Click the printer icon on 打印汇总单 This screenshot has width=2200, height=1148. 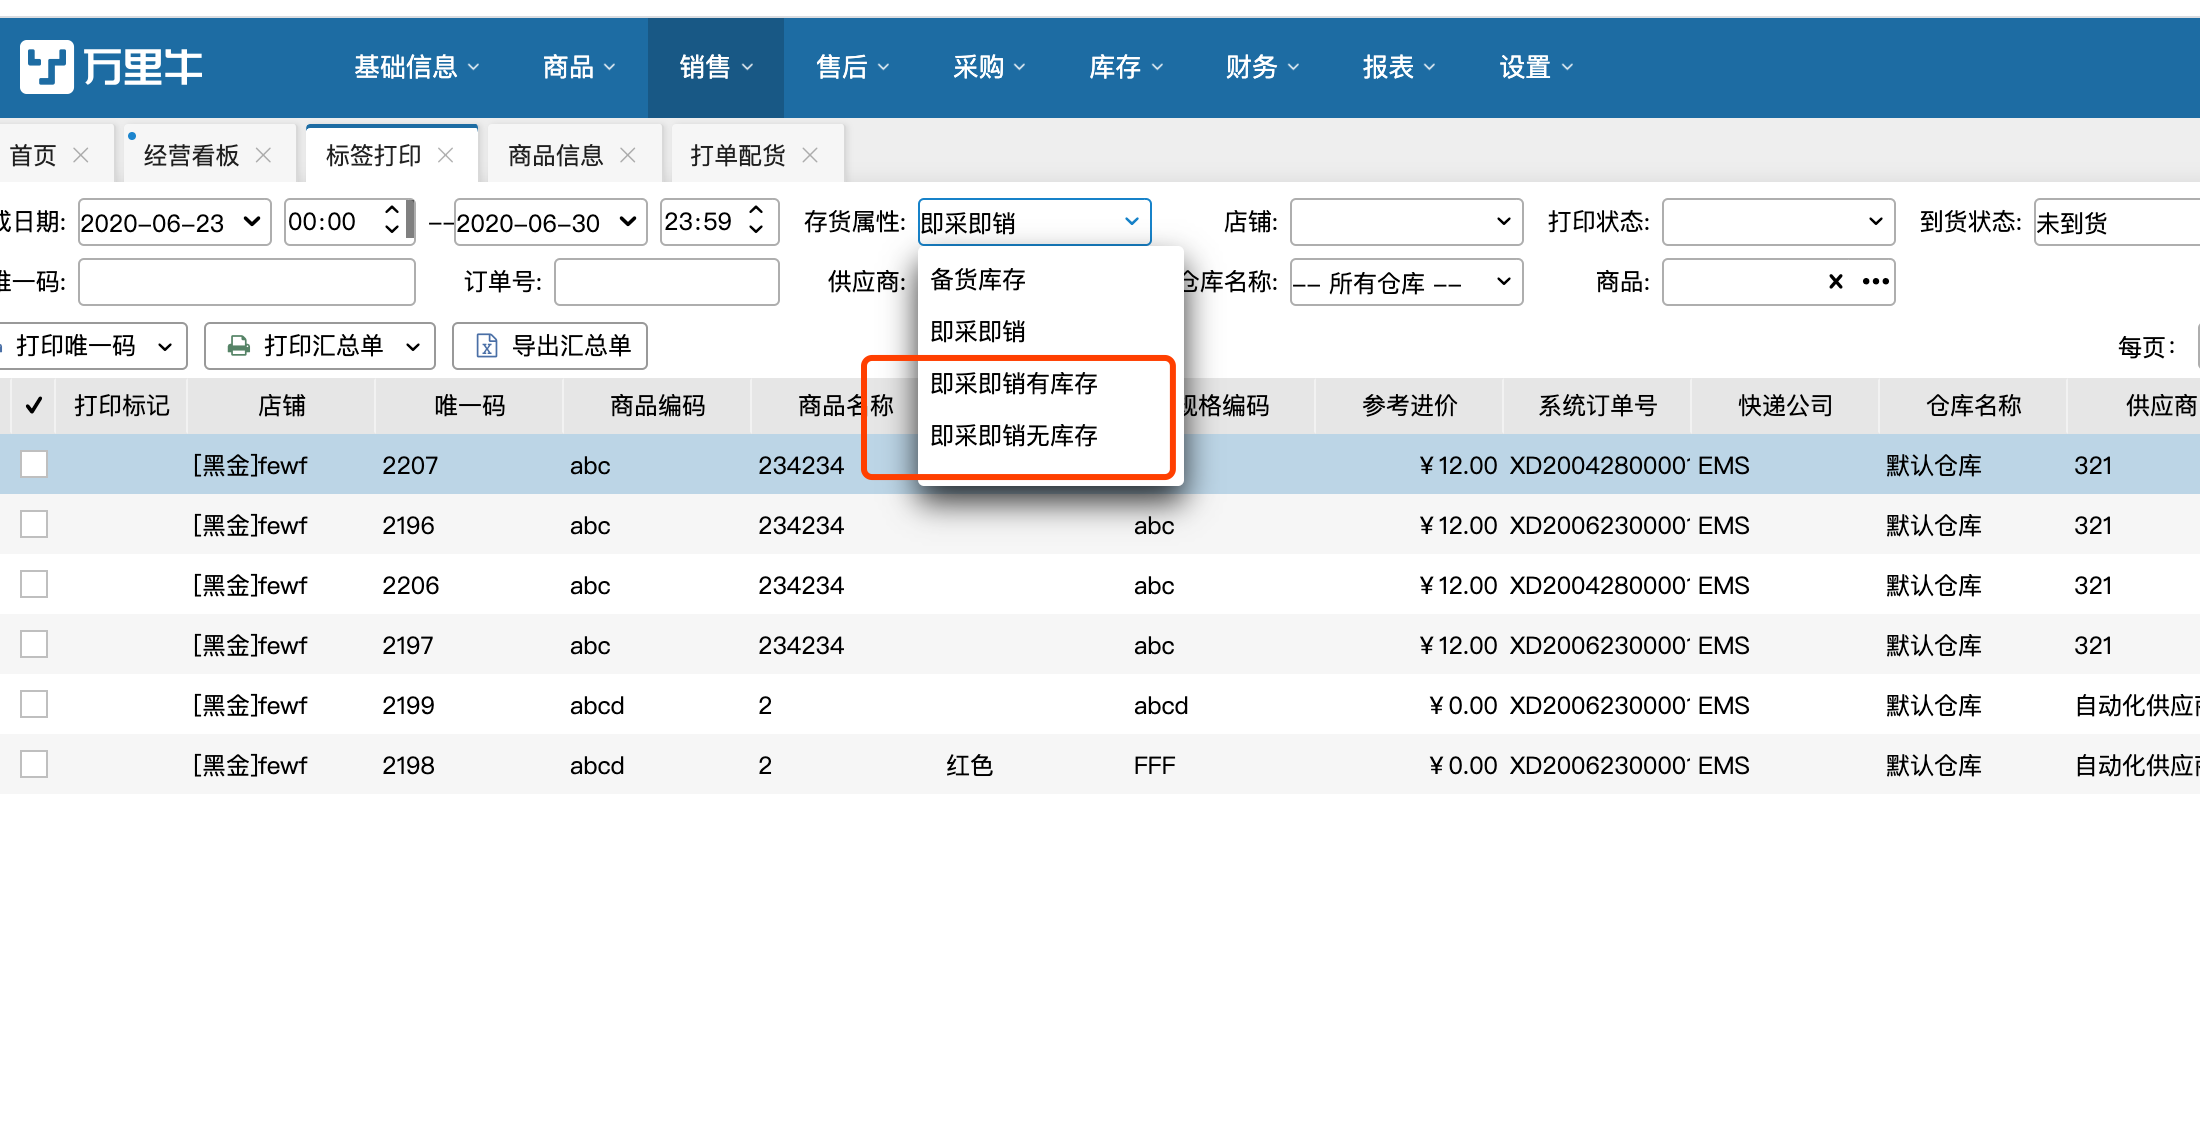coord(239,346)
